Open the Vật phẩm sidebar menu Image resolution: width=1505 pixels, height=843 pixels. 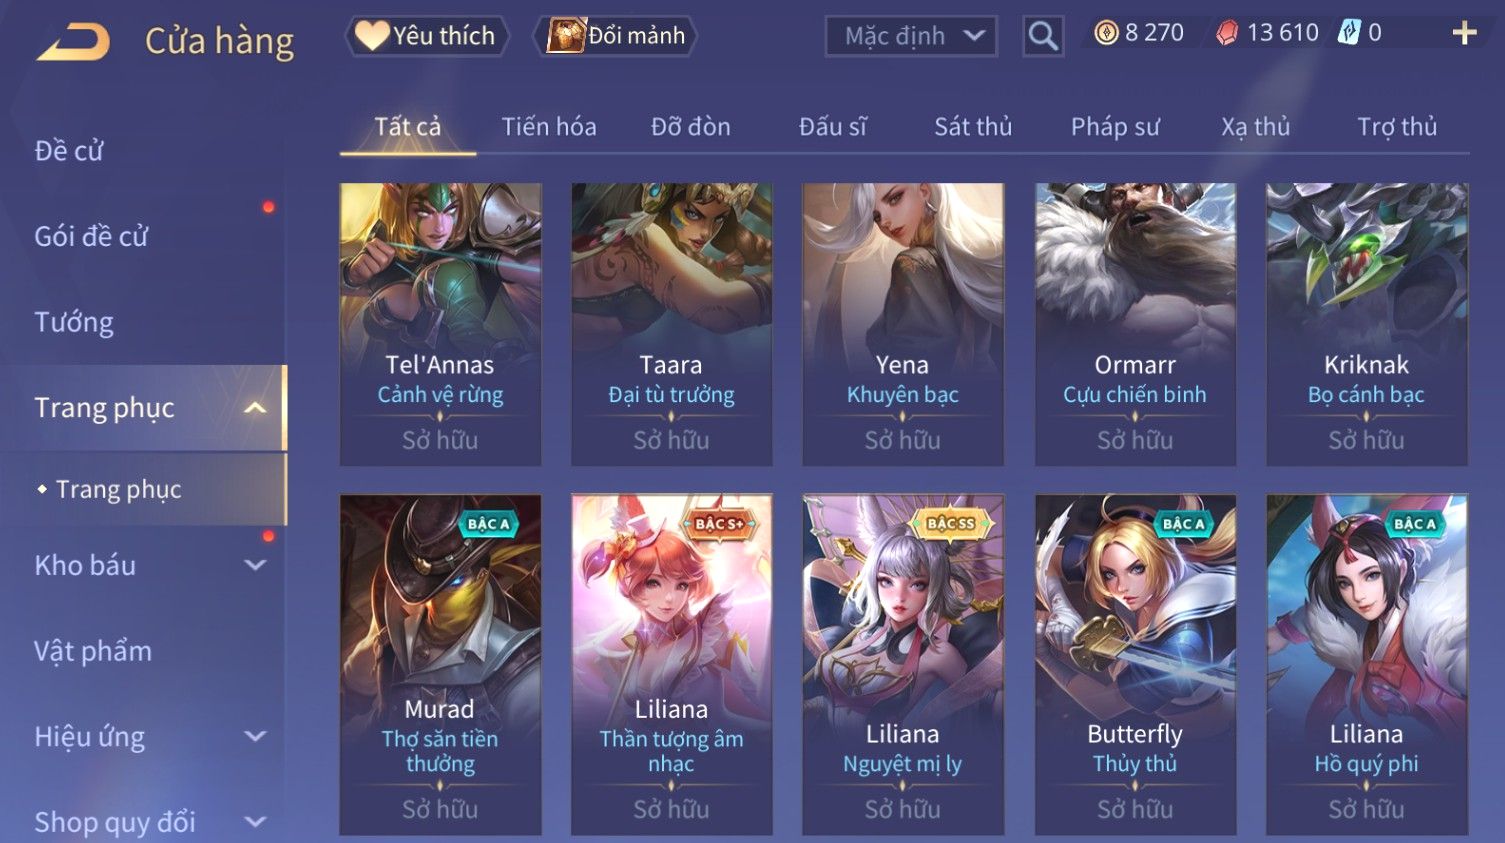93,651
